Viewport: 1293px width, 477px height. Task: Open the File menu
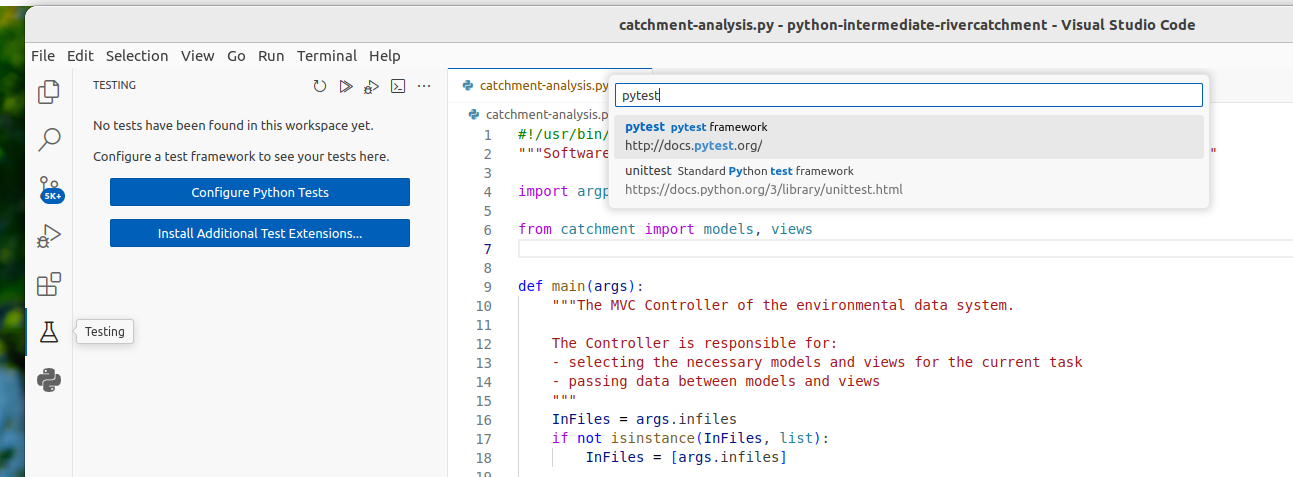(43, 56)
